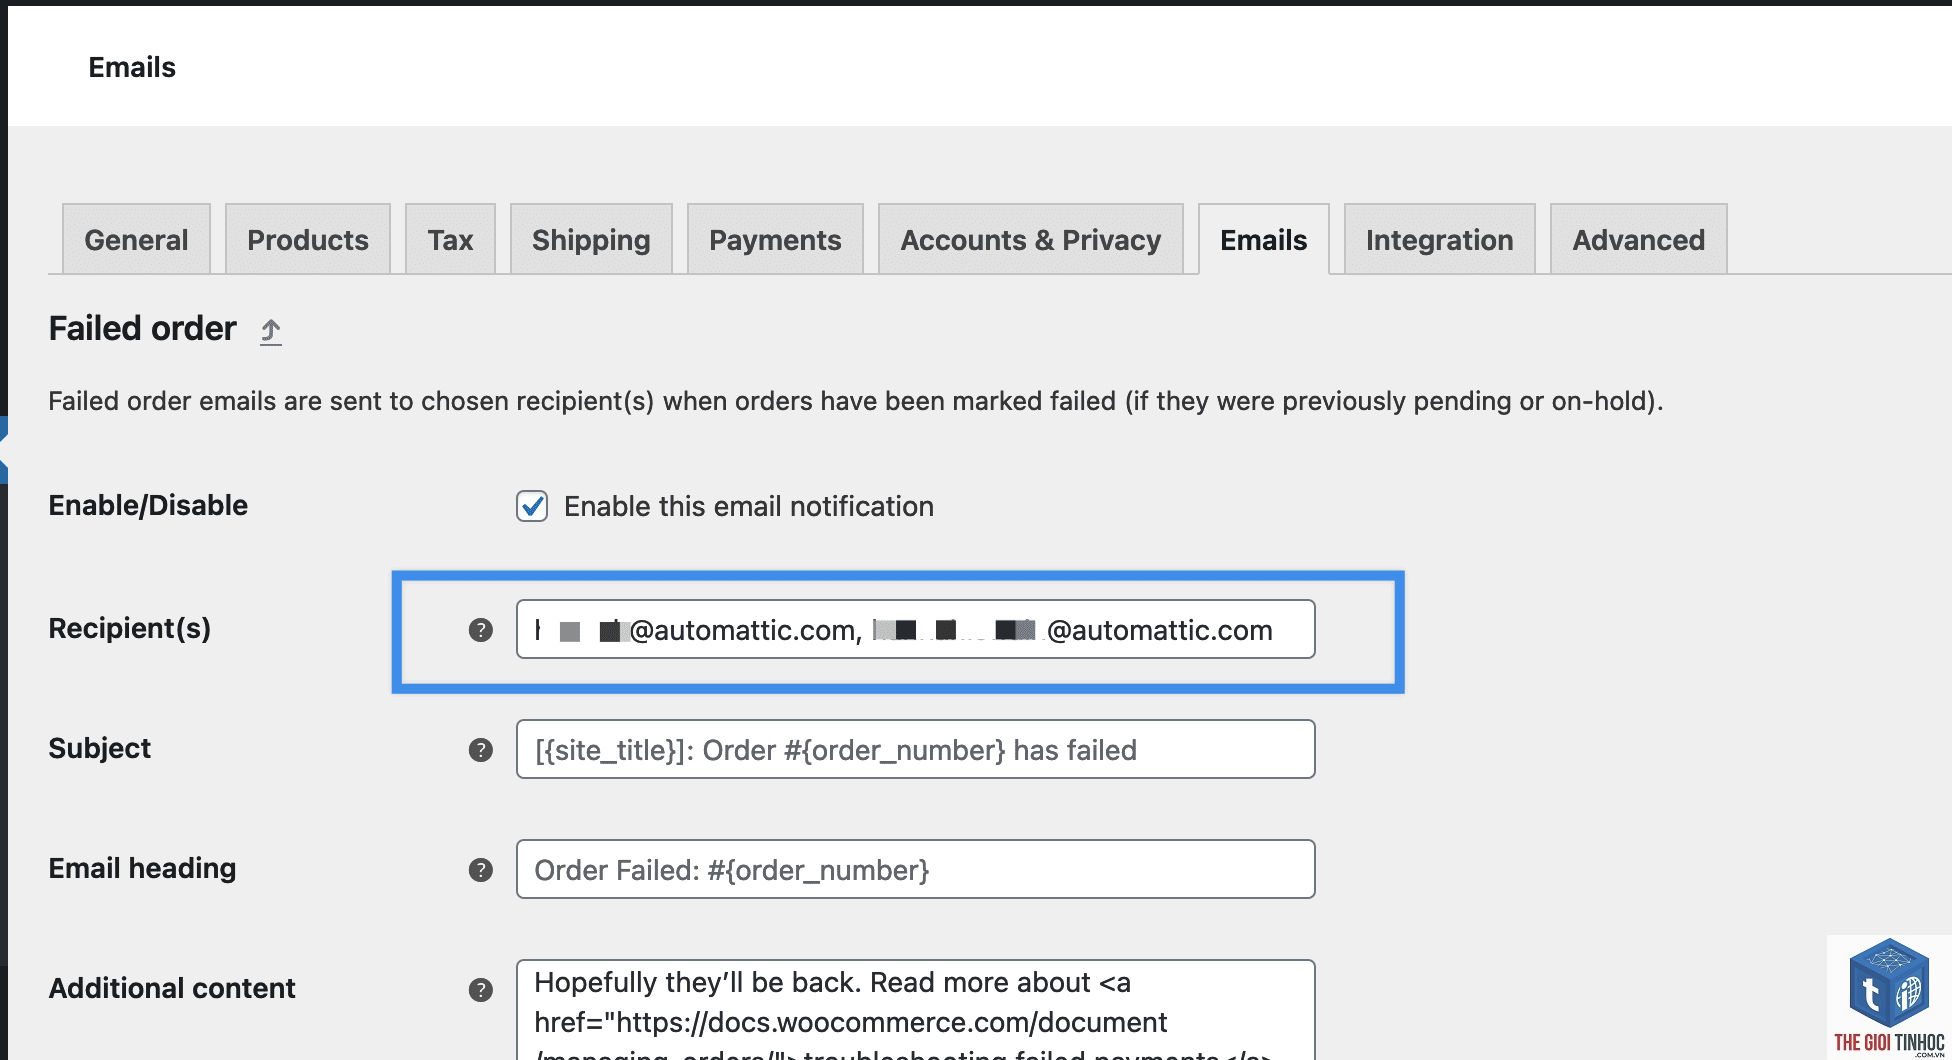Show help tooltip for Subject
Image resolution: width=1952 pixels, height=1060 pixels.
(x=481, y=750)
